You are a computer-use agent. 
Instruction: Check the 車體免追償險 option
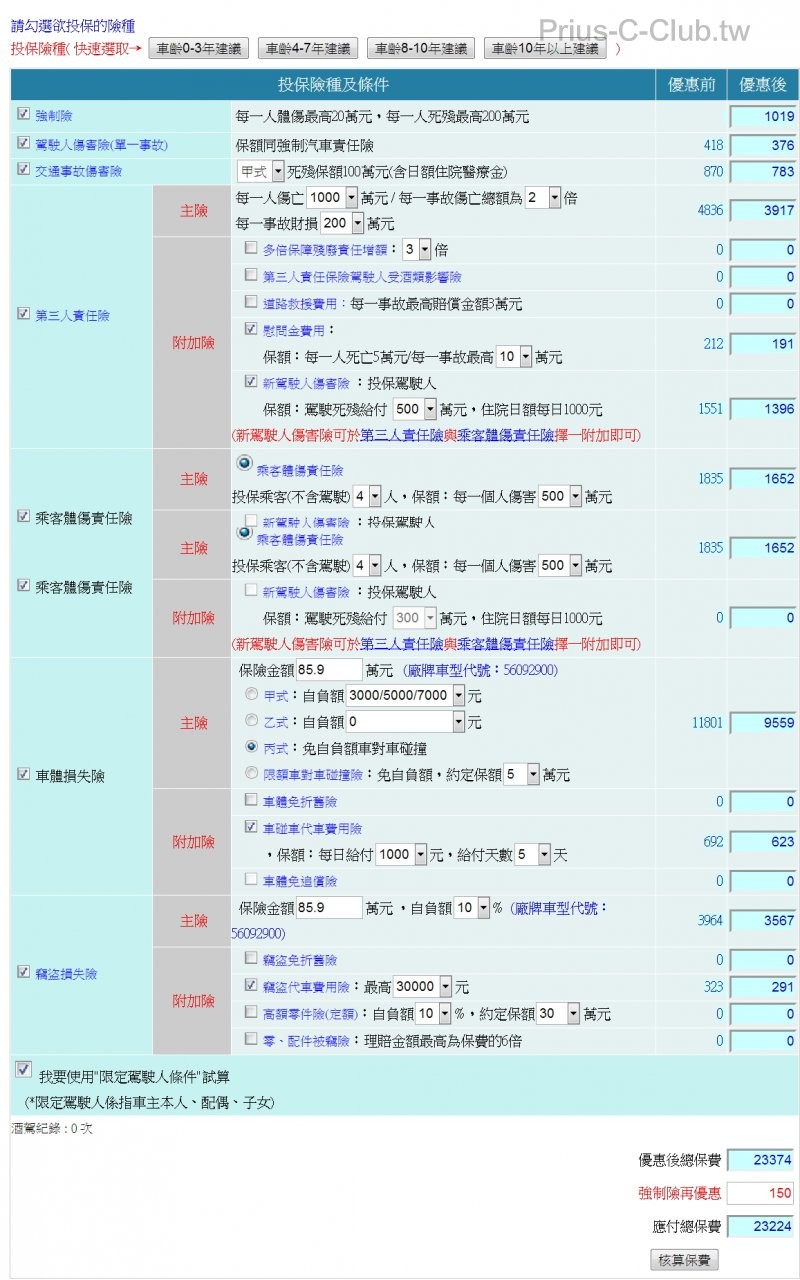coord(251,879)
